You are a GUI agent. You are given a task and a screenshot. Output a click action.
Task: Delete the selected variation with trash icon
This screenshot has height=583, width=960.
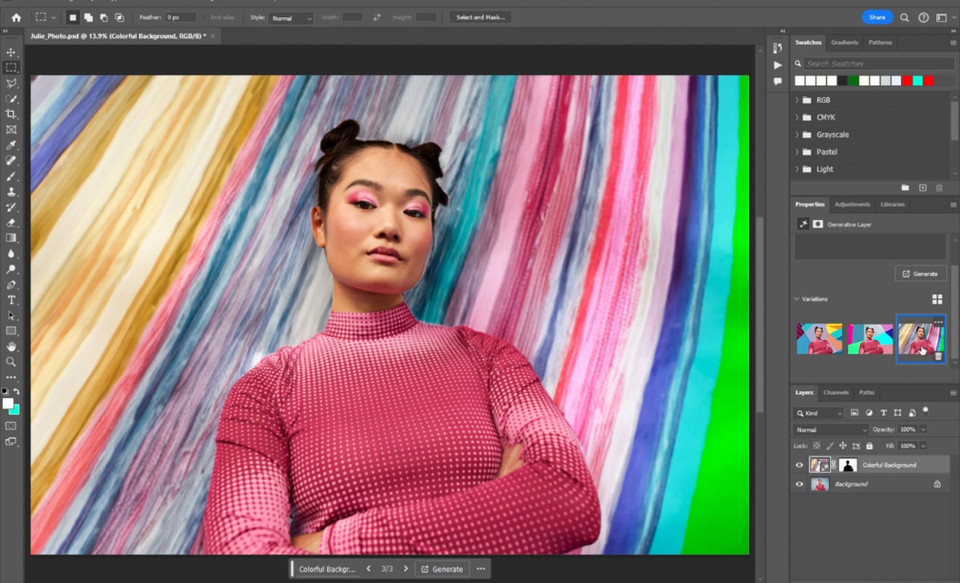coord(938,355)
